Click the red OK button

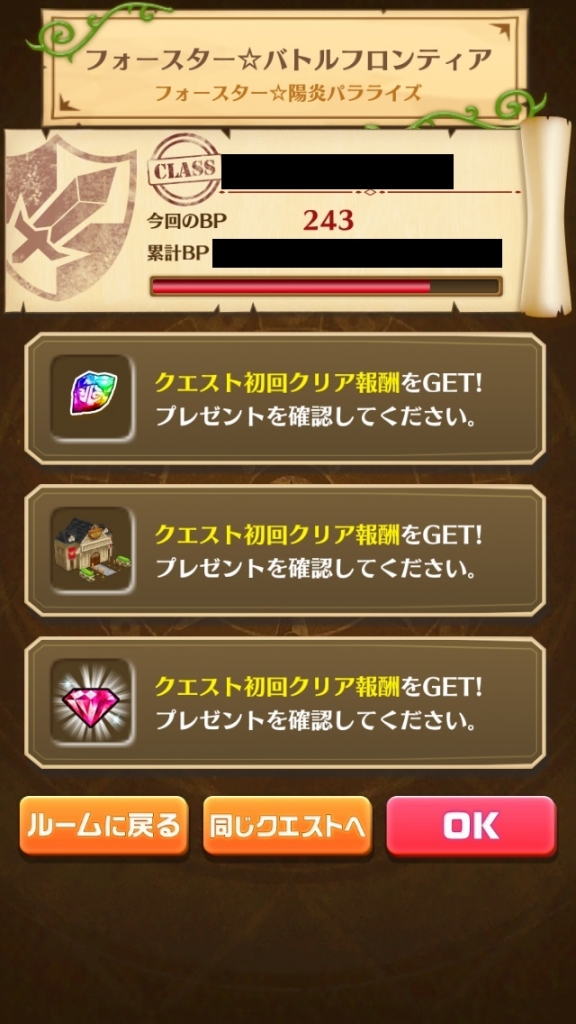[472, 825]
